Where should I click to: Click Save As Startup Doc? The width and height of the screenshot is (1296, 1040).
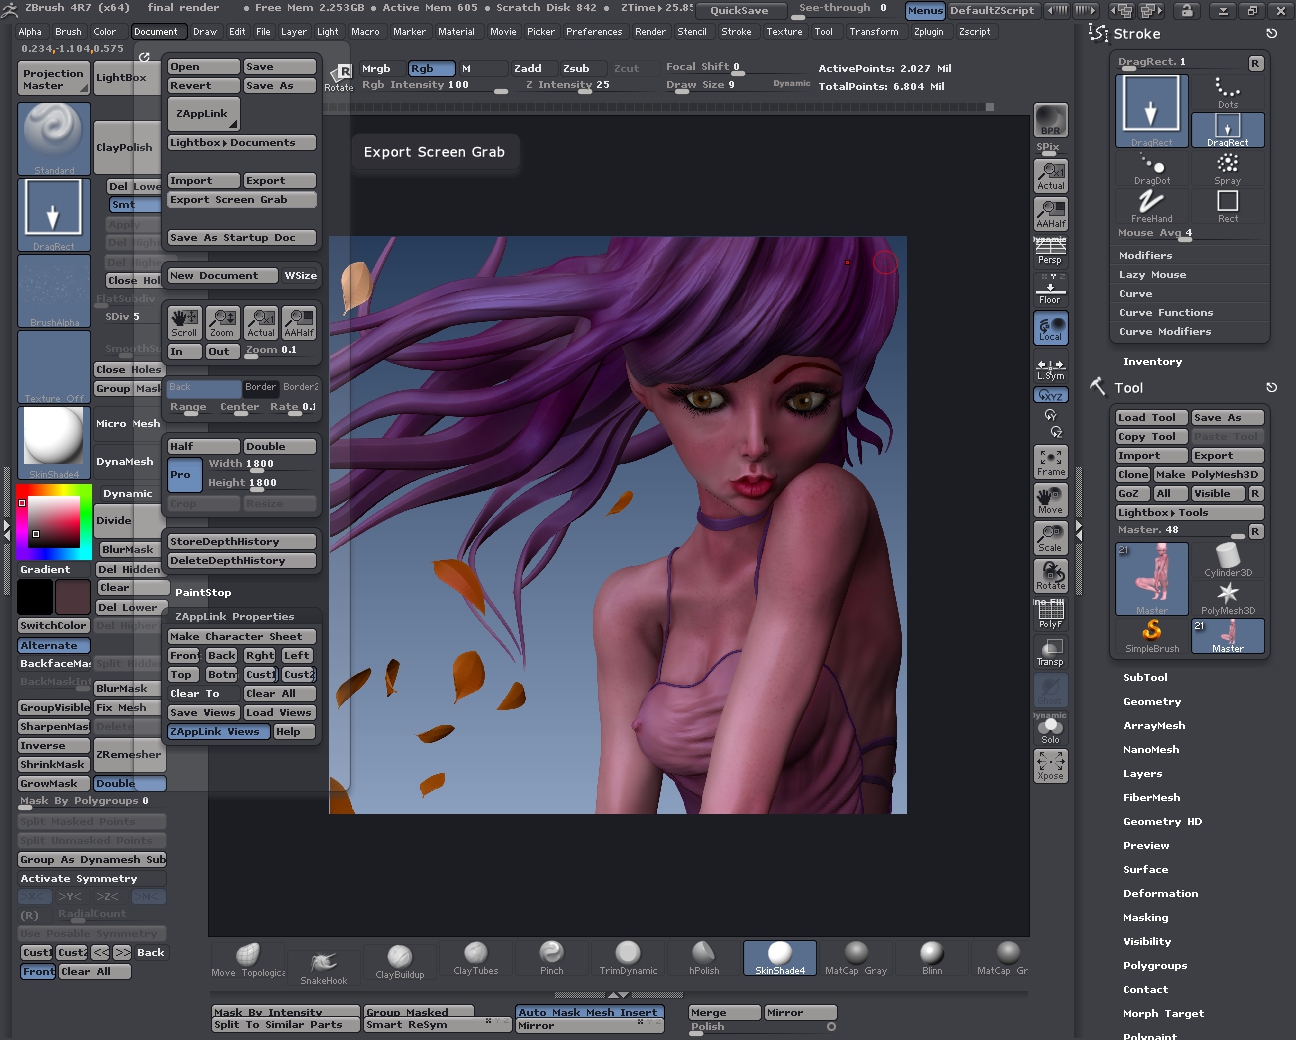pyautogui.click(x=242, y=238)
